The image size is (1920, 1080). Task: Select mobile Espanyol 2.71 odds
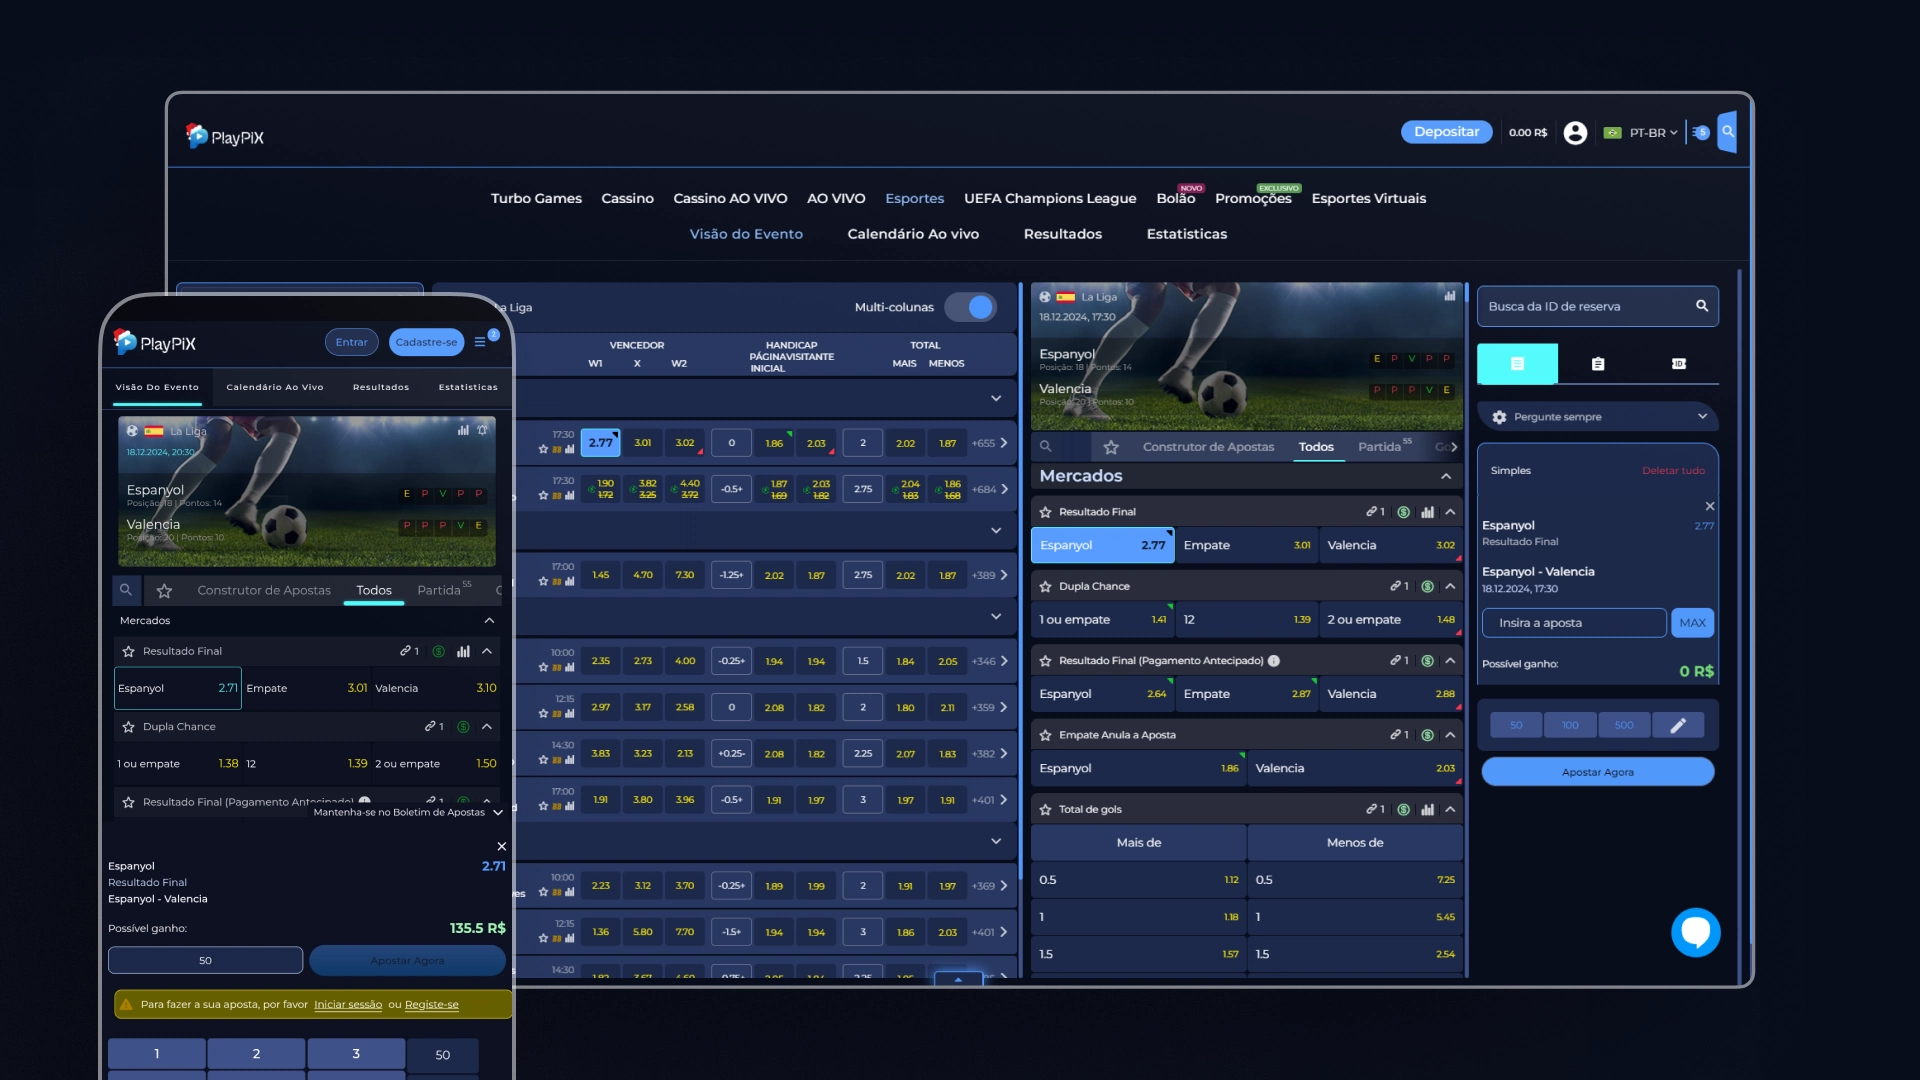point(178,688)
